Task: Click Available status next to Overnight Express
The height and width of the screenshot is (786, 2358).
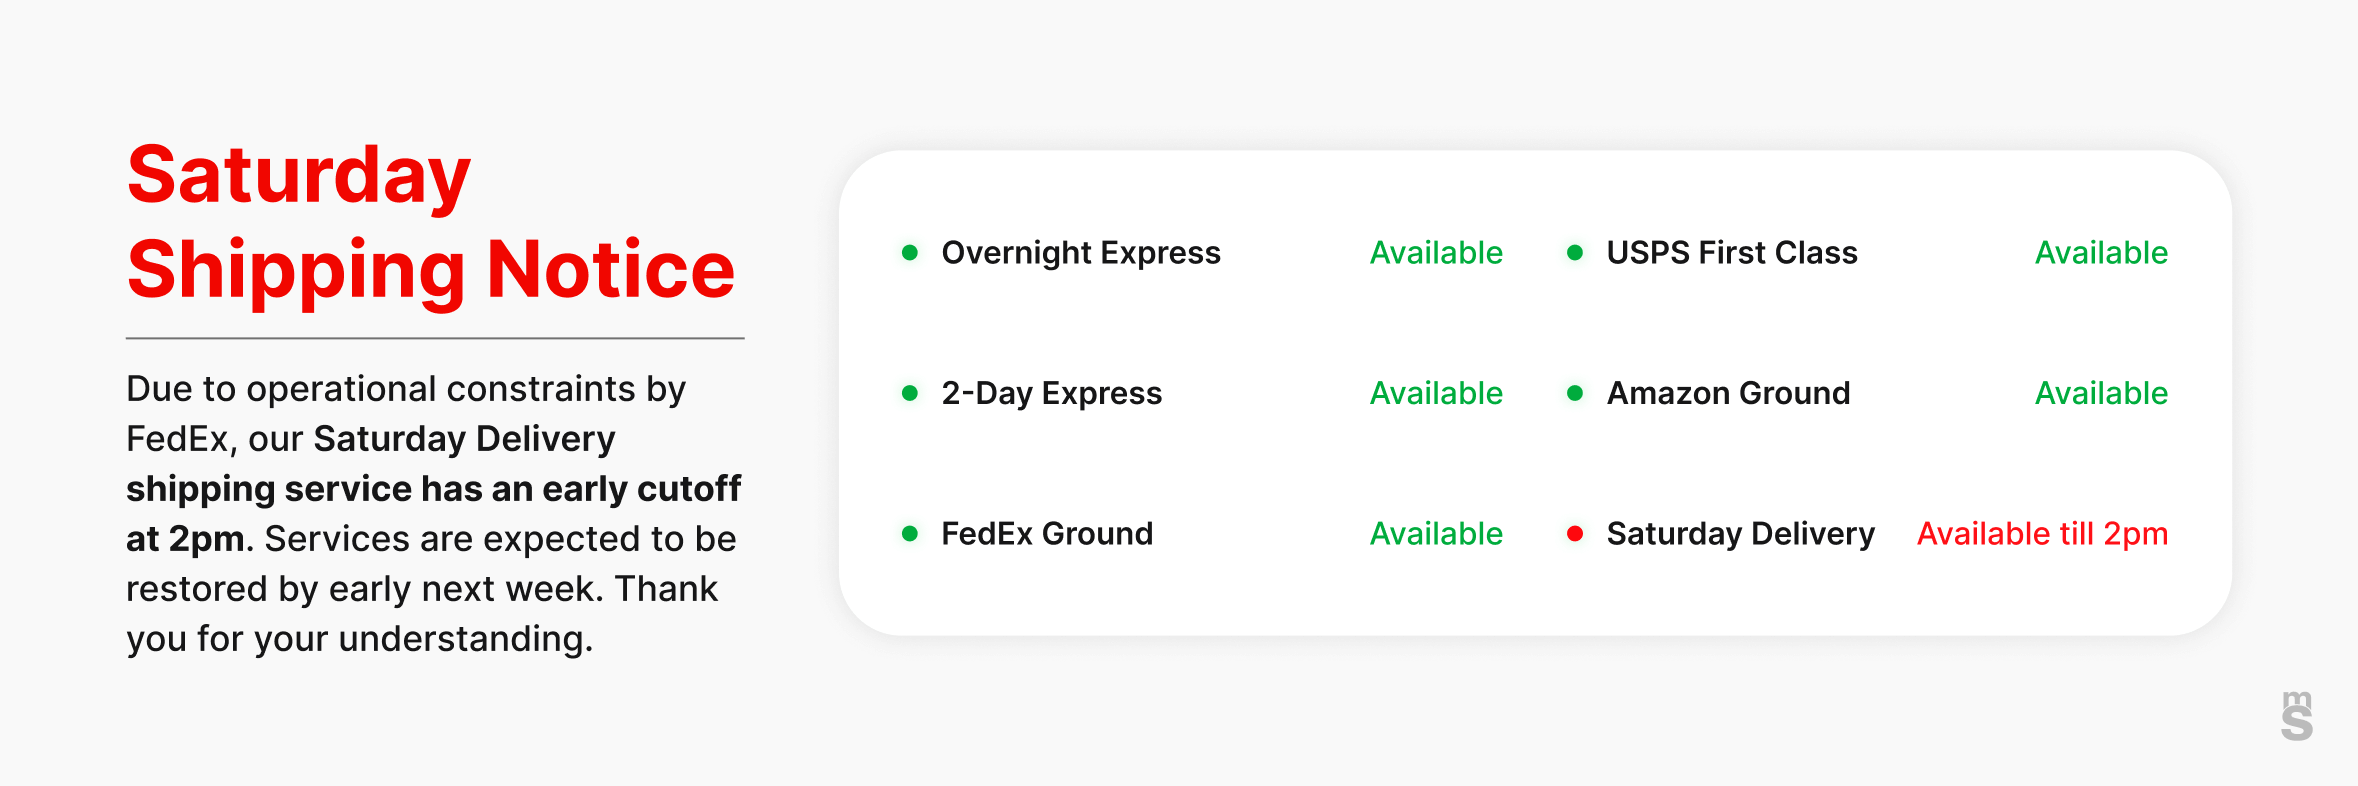Action: pos(1436,253)
